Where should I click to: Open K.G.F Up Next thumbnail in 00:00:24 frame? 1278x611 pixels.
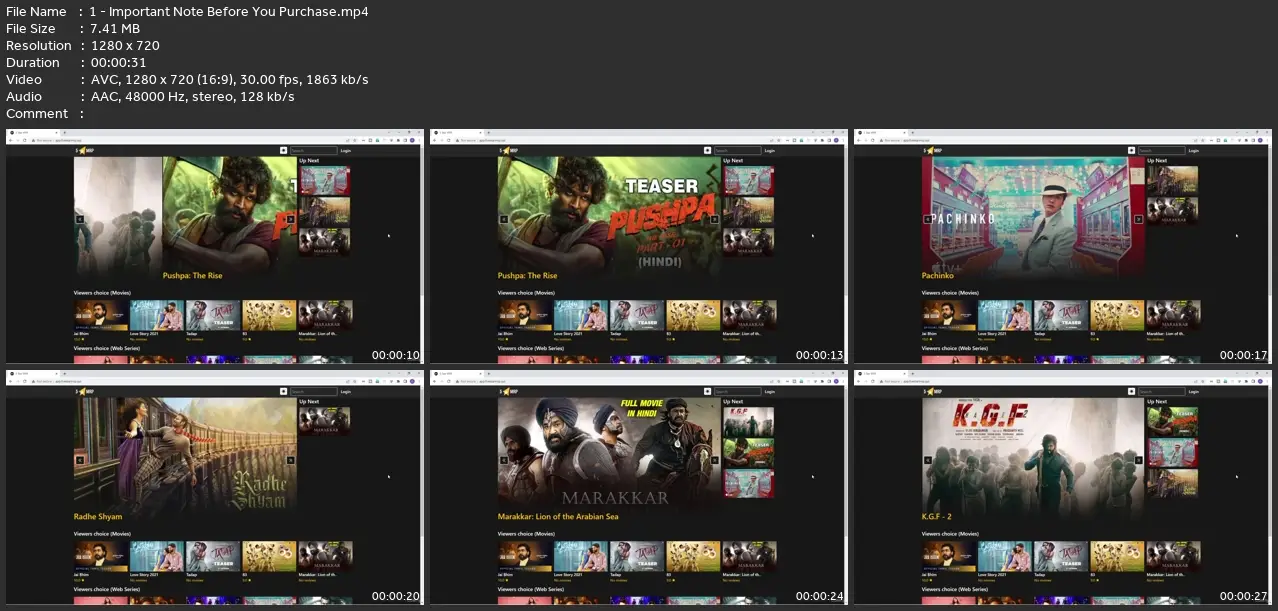click(x=749, y=421)
